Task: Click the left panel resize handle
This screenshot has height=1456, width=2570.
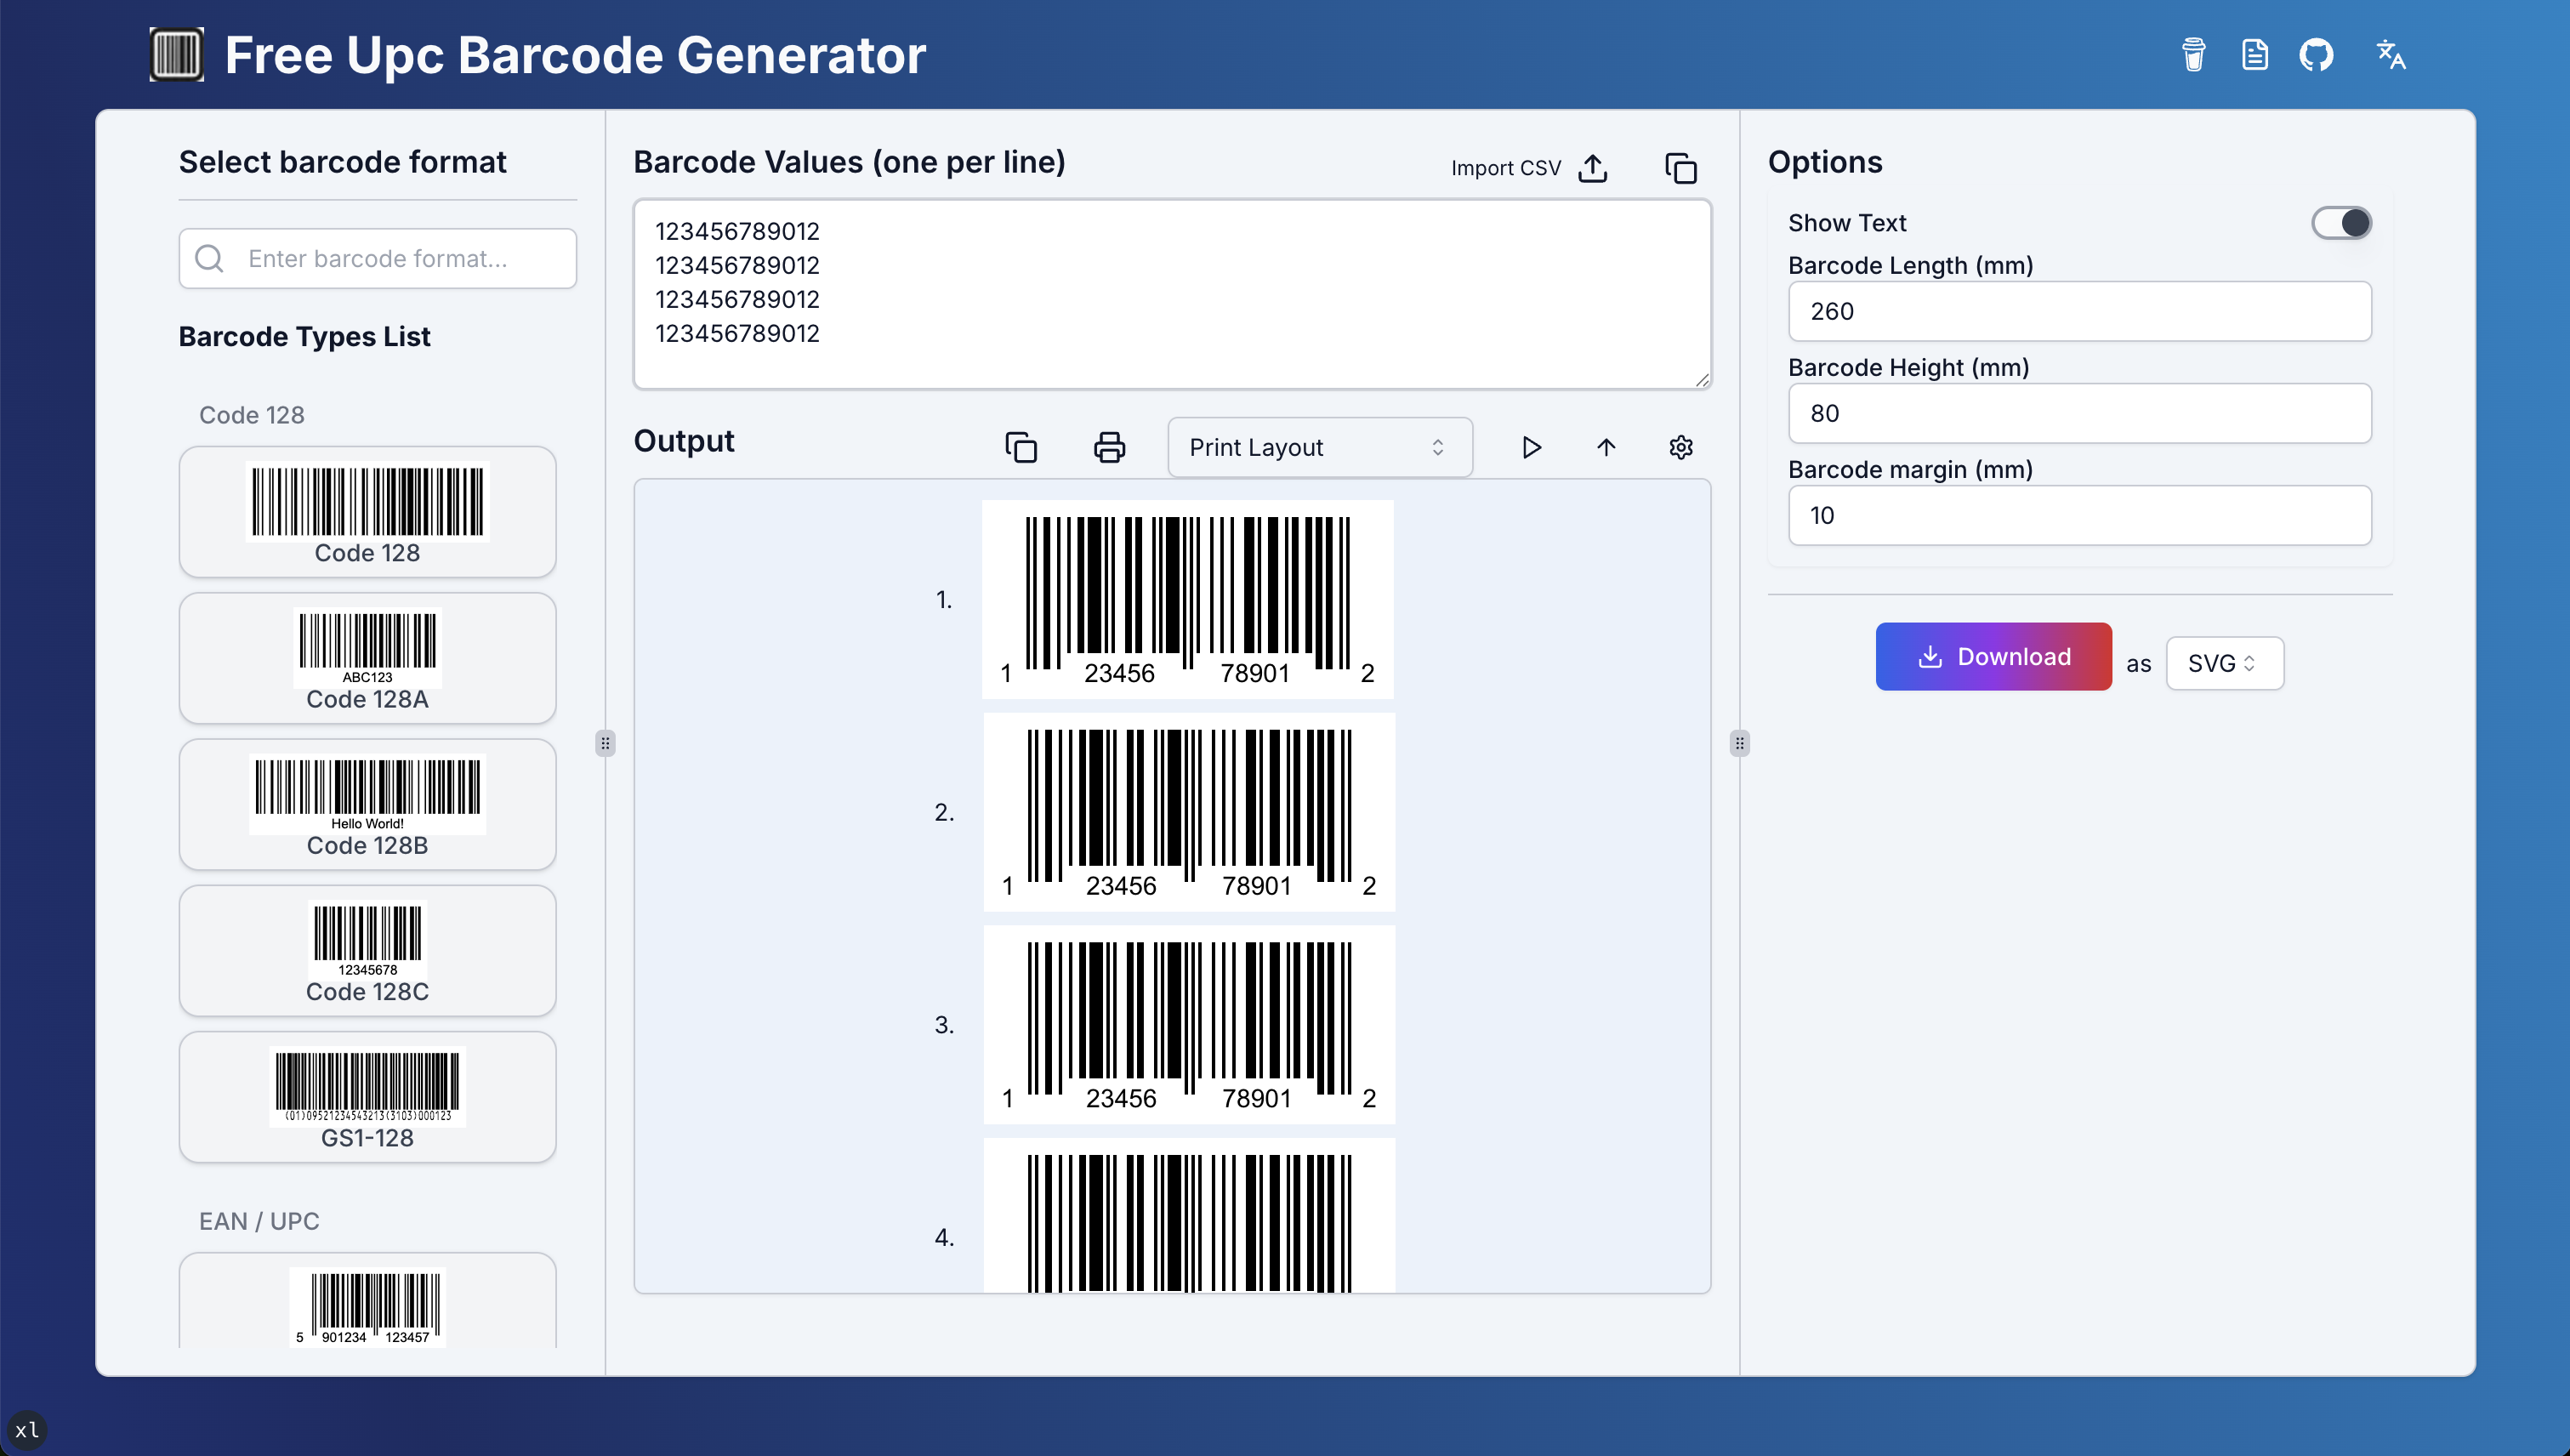Action: tap(605, 743)
